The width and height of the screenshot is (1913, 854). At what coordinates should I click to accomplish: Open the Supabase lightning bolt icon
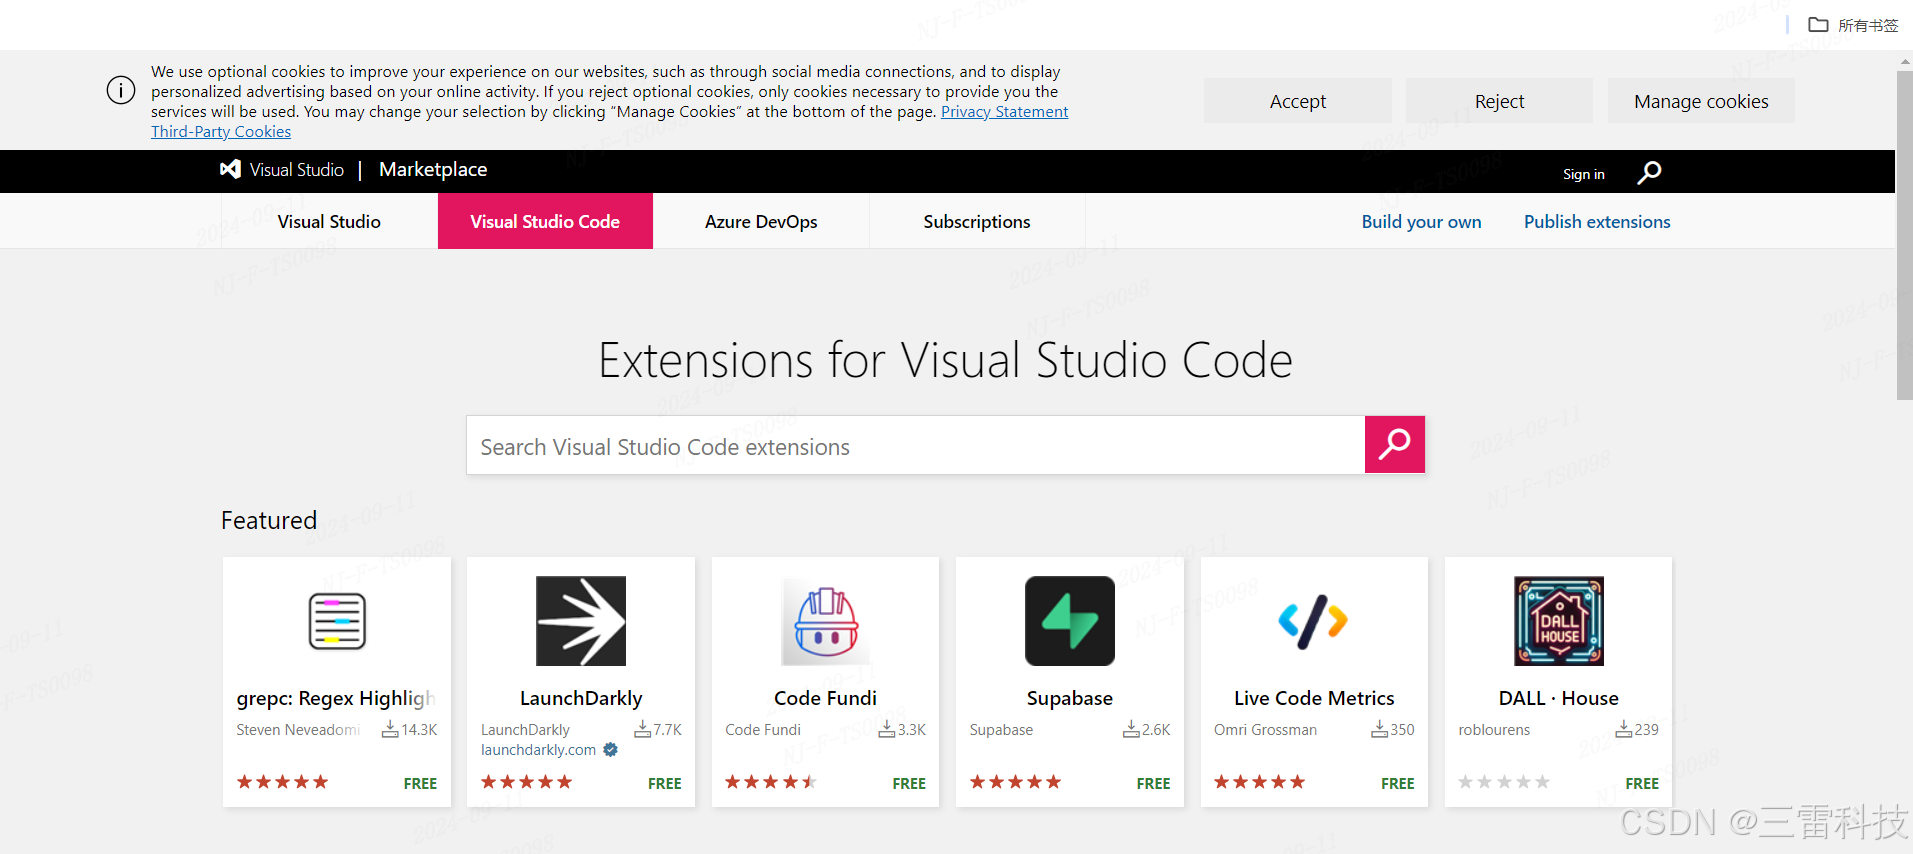[1070, 621]
